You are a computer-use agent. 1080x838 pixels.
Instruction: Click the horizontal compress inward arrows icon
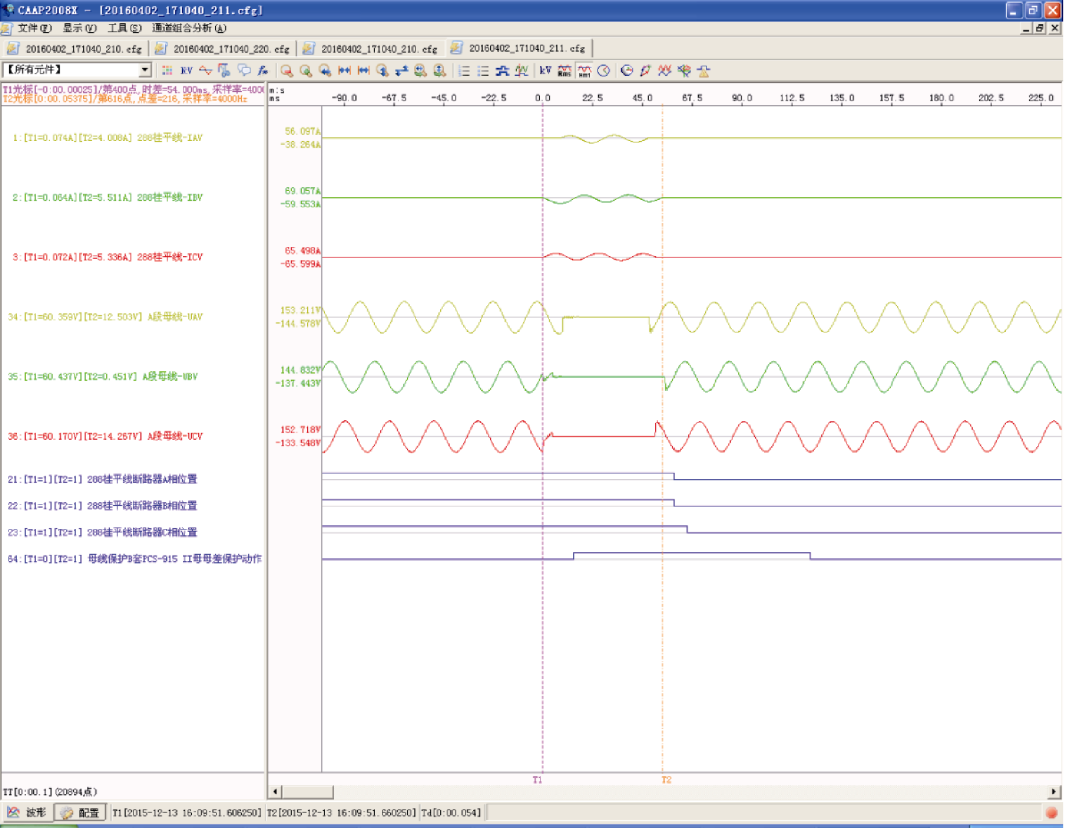(344, 71)
